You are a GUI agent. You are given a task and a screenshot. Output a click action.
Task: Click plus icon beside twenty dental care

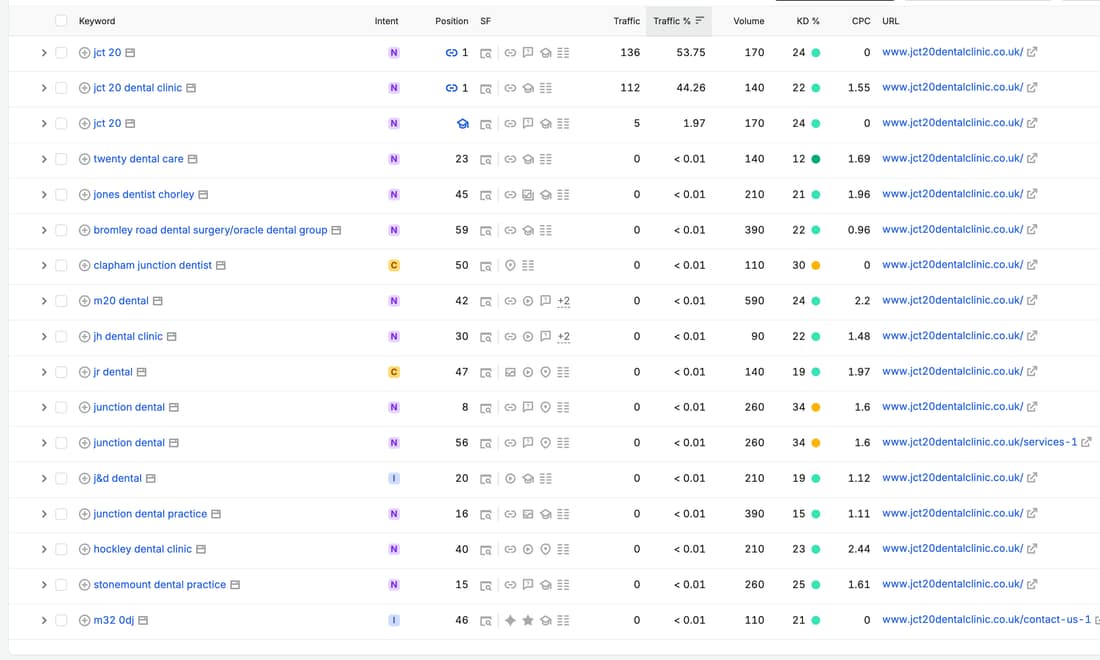tap(84, 159)
